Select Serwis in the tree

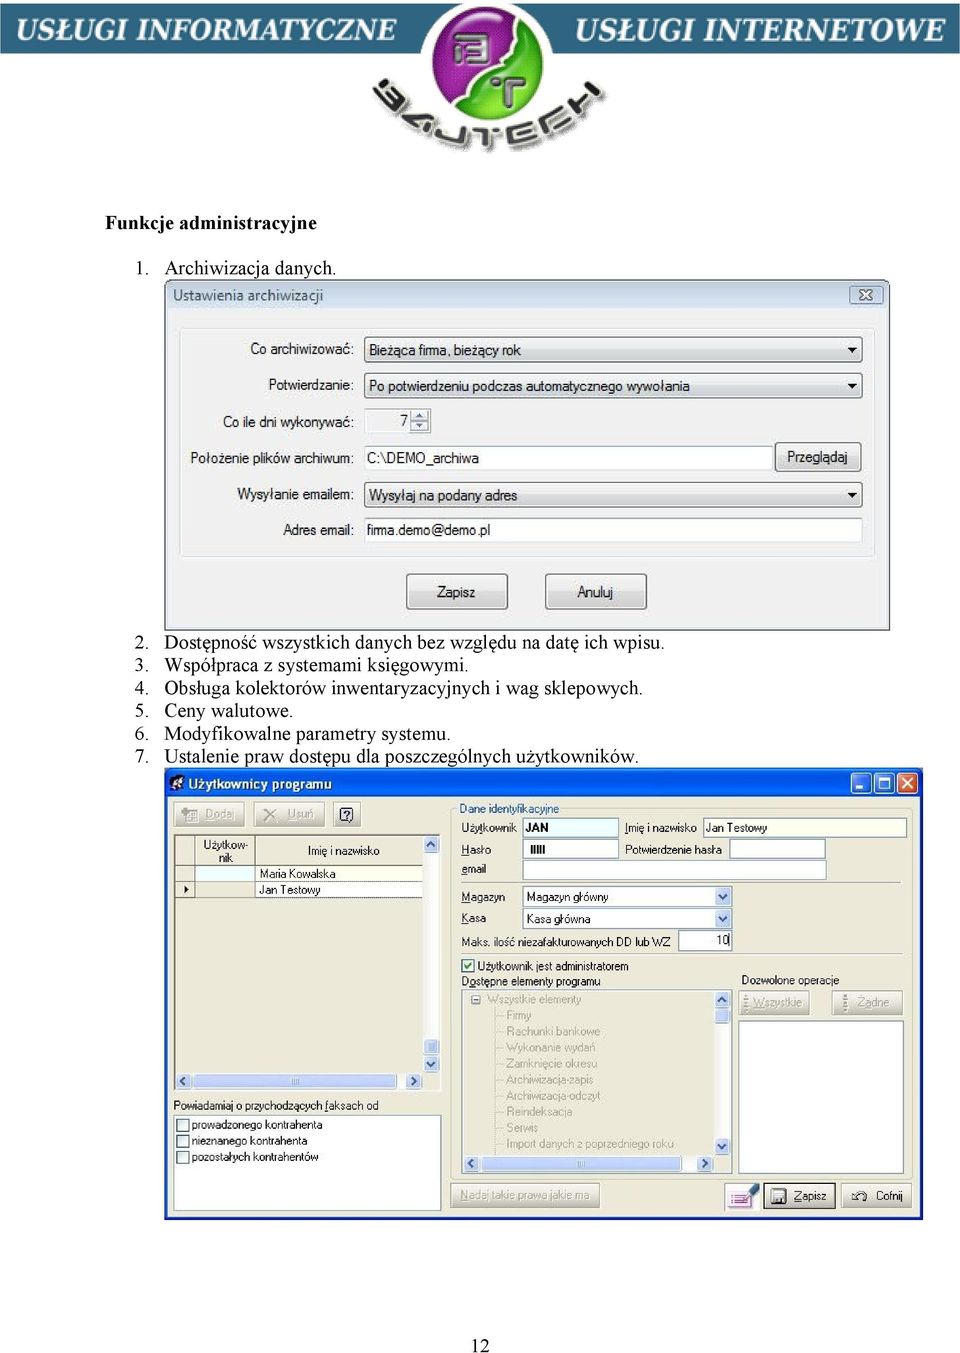click(522, 1127)
